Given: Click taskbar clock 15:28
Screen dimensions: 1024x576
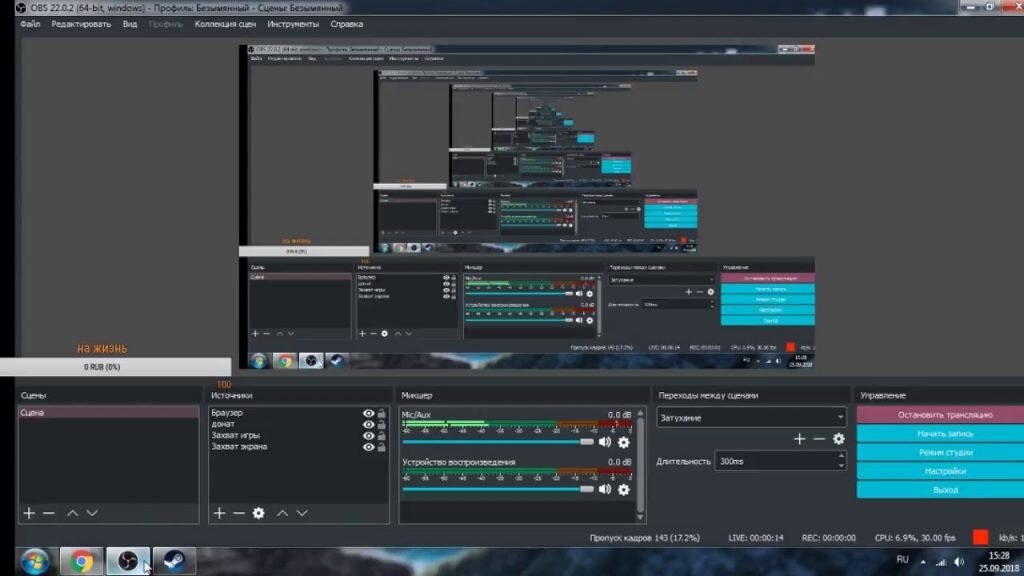Looking at the screenshot, I should (999, 556).
